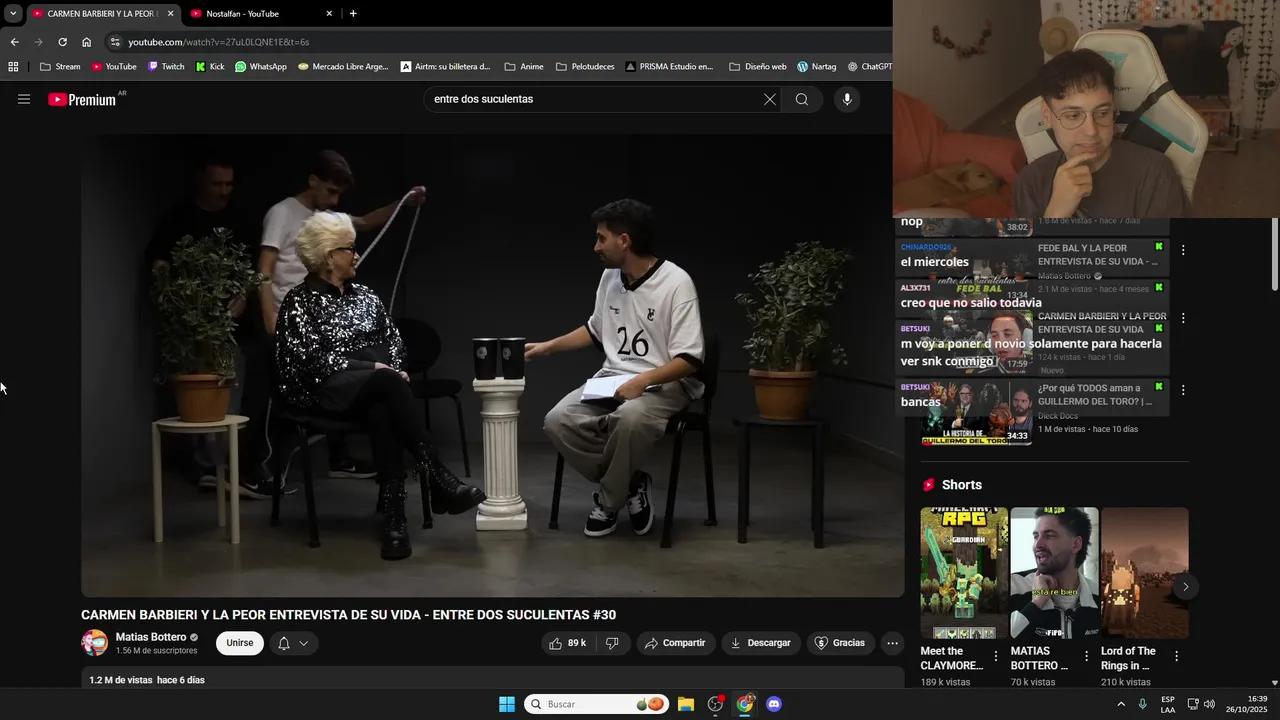Click the Compartir share button
1280x720 pixels.
[x=676, y=643]
